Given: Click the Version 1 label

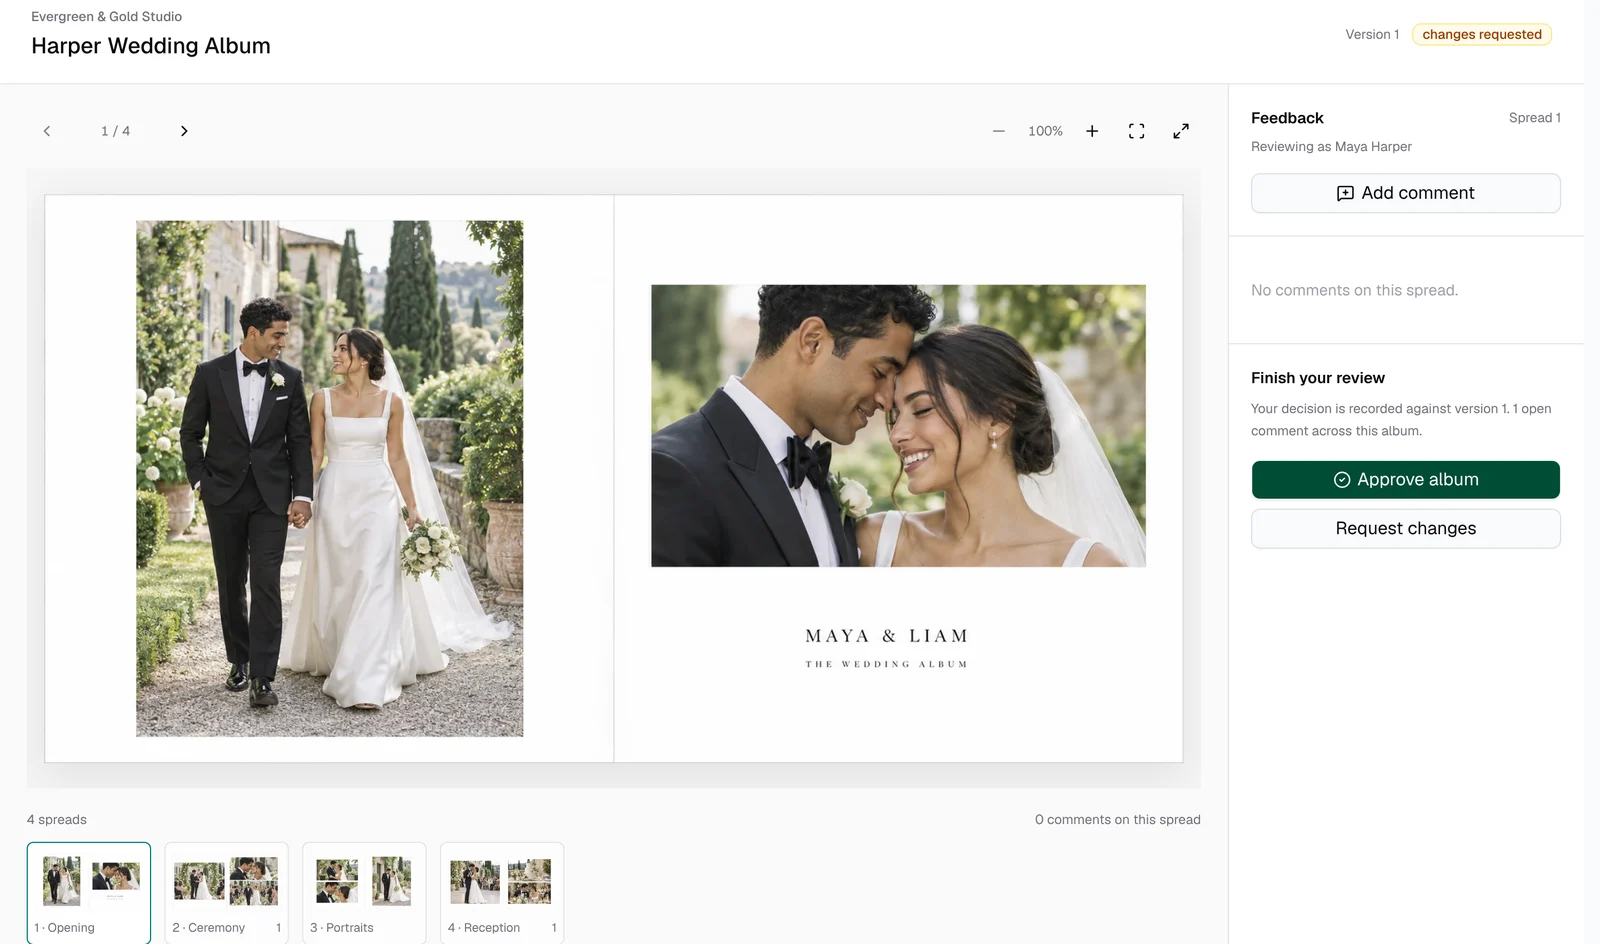Looking at the screenshot, I should pos(1372,34).
